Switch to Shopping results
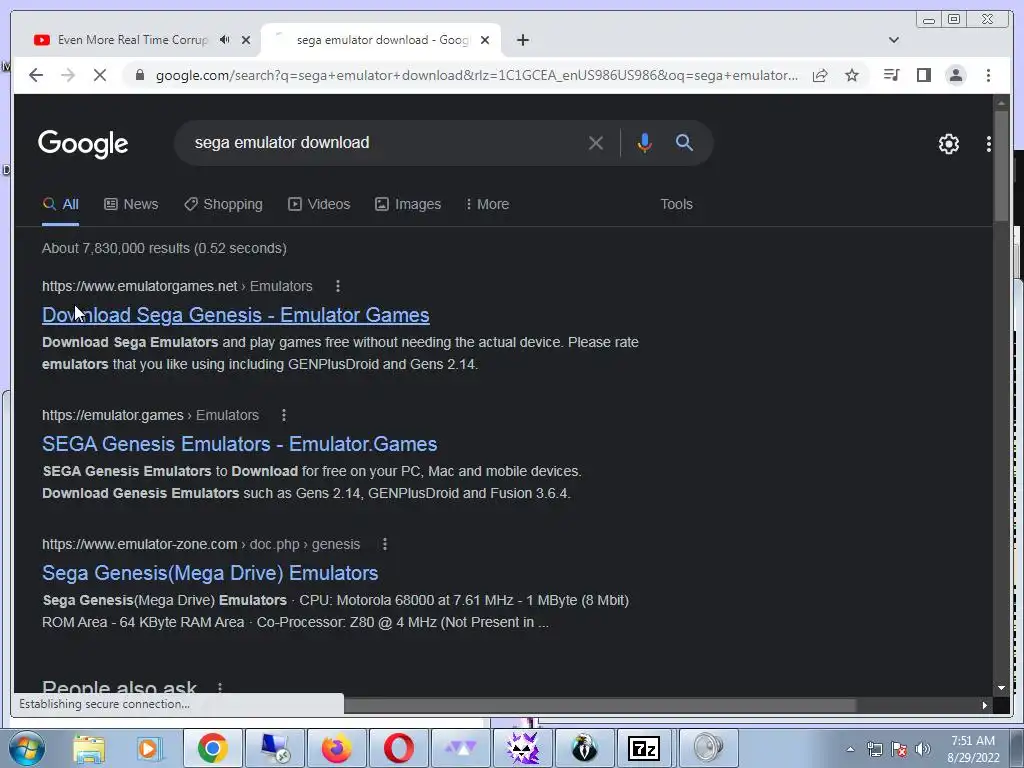This screenshot has width=1024, height=768. click(x=223, y=204)
